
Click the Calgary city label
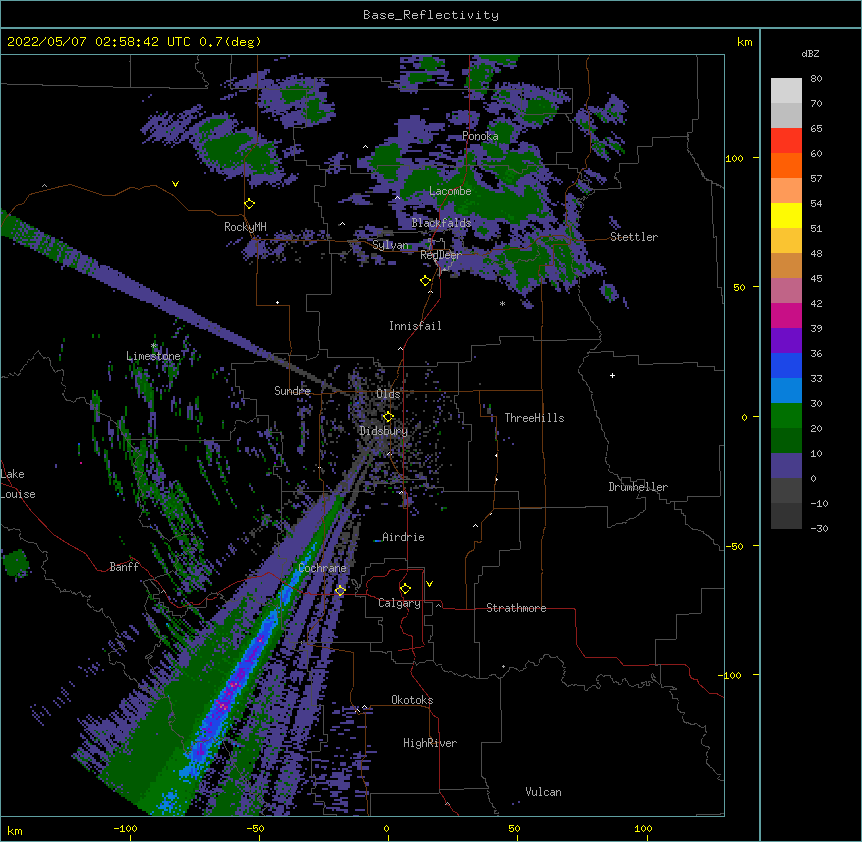(399, 603)
